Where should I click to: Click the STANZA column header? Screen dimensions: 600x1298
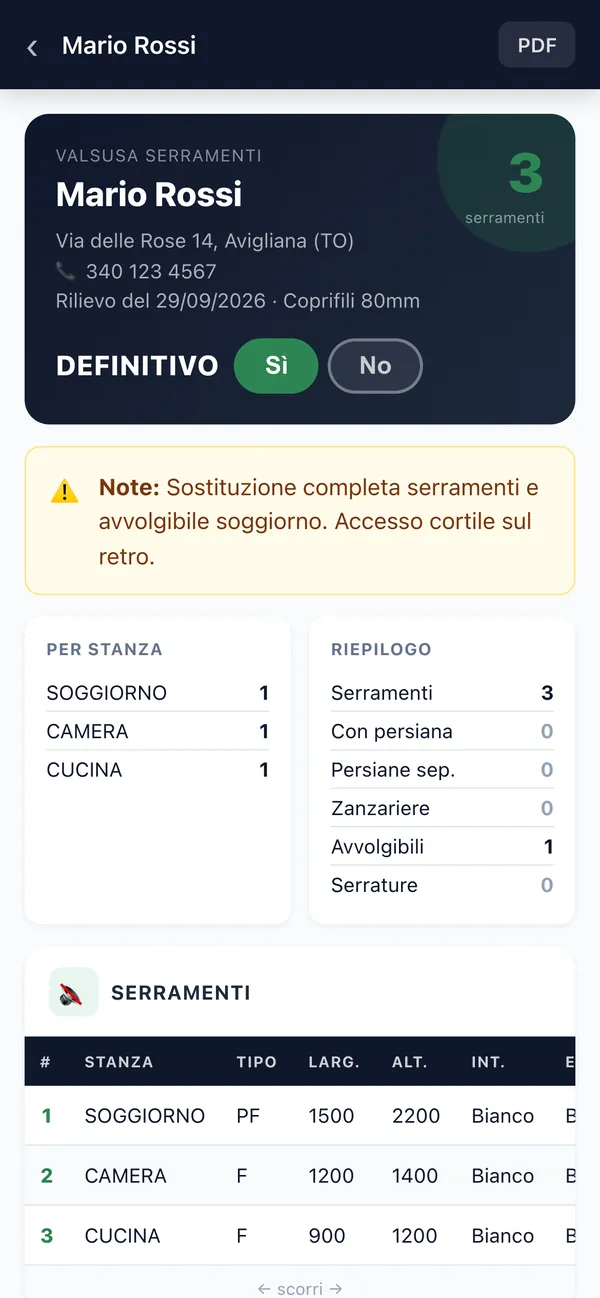(119, 1062)
